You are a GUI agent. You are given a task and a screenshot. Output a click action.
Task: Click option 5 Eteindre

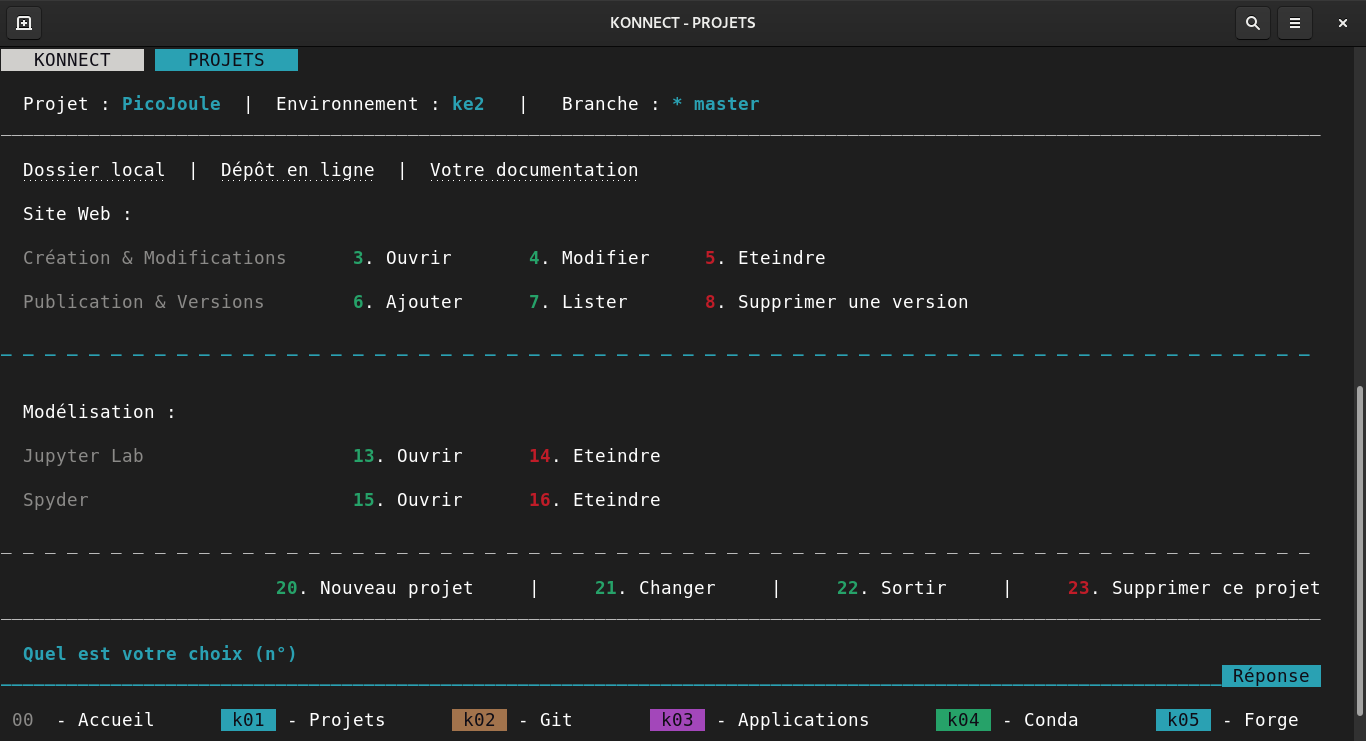(x=765, y=258)
